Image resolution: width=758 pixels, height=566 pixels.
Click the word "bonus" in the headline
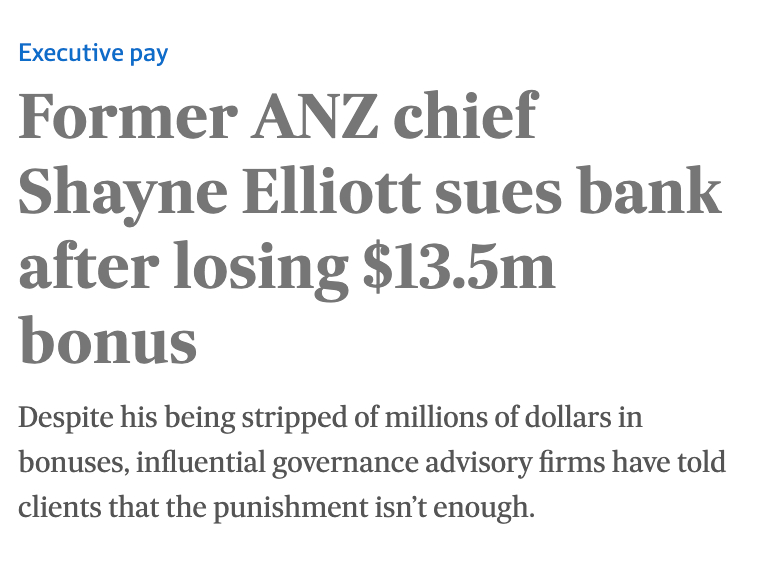pyautogui.click(x=107, y=342)
